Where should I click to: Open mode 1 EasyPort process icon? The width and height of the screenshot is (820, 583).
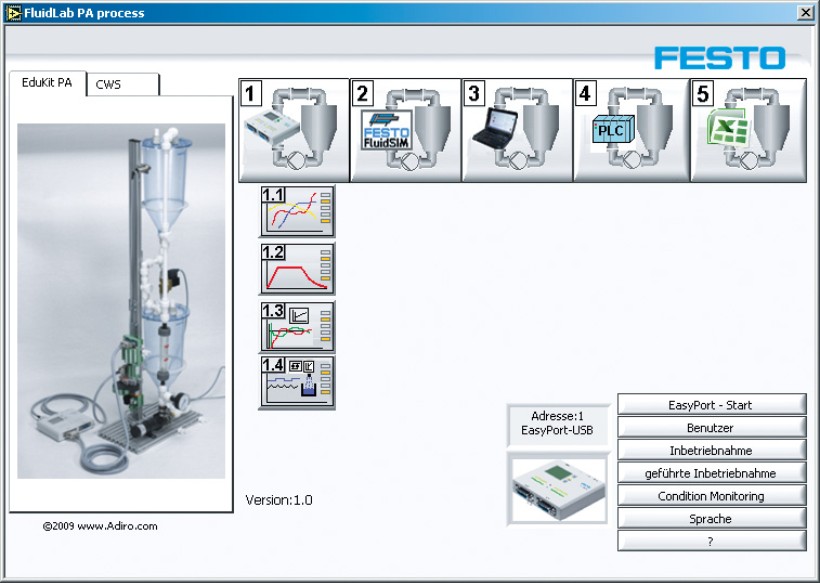(294, 130)
